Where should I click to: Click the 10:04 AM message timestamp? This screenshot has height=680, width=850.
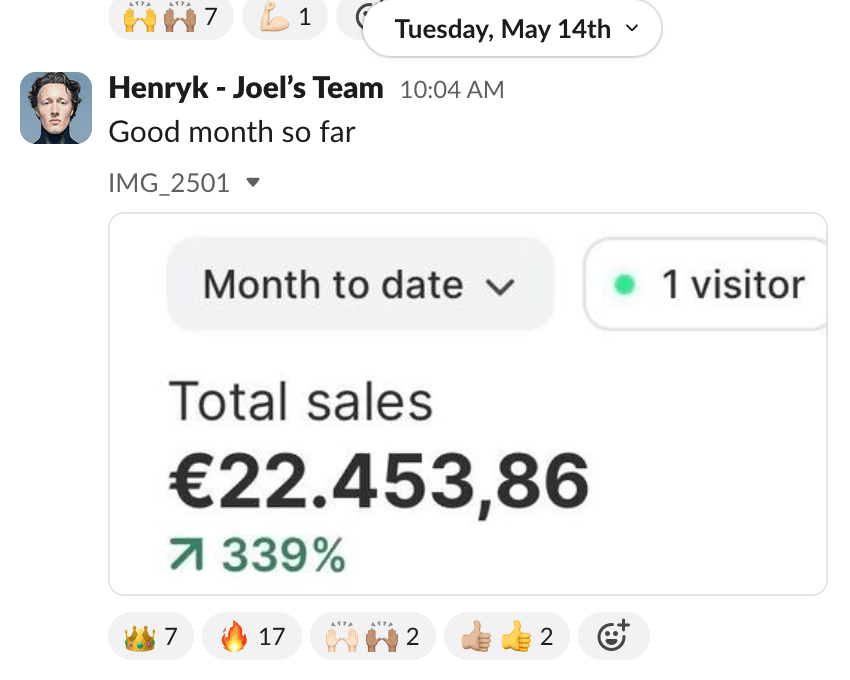coord(451,90)
